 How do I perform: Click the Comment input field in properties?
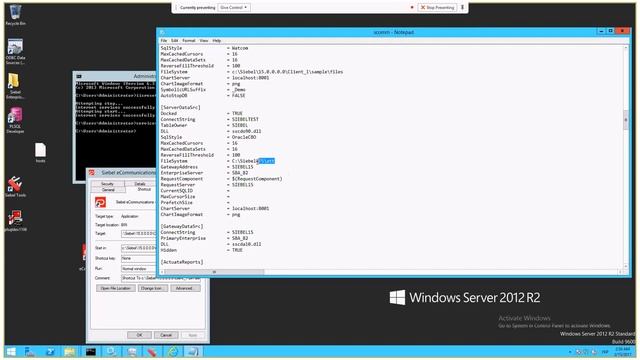point(160,278)
